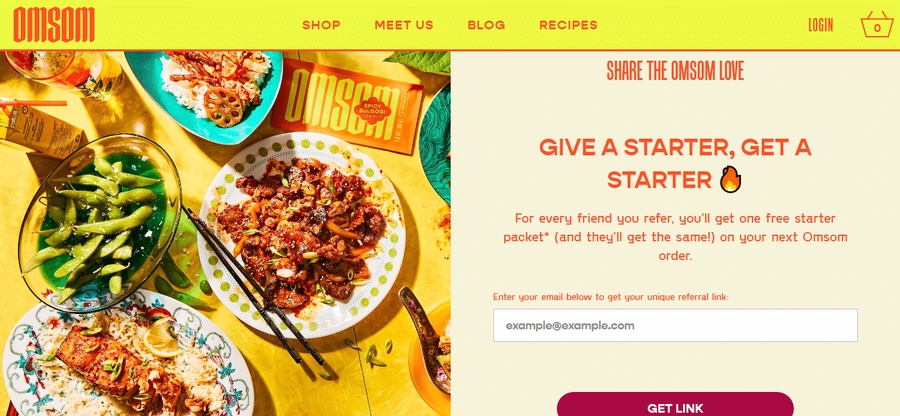Image resolution: width=900 pixels, height=416 pixels.
Task: Open the shopping cart basket icon
Action: 877,25
